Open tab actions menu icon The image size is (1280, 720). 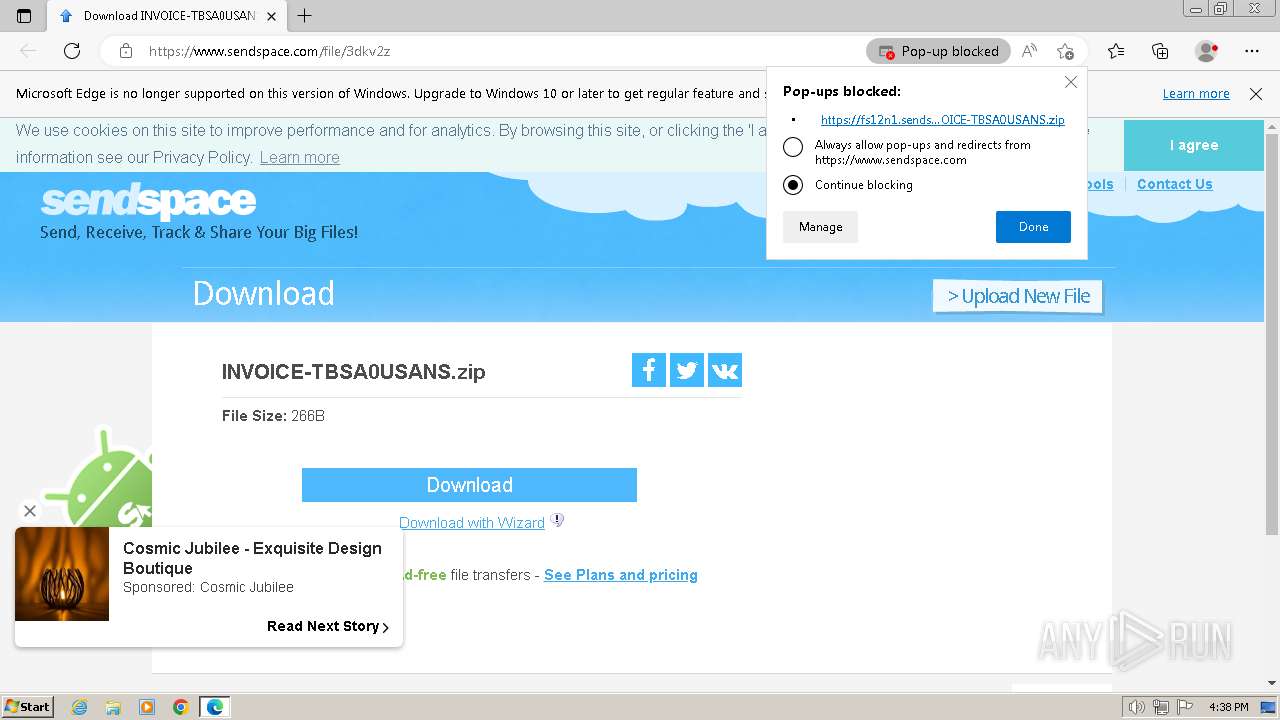pos(24,16)
